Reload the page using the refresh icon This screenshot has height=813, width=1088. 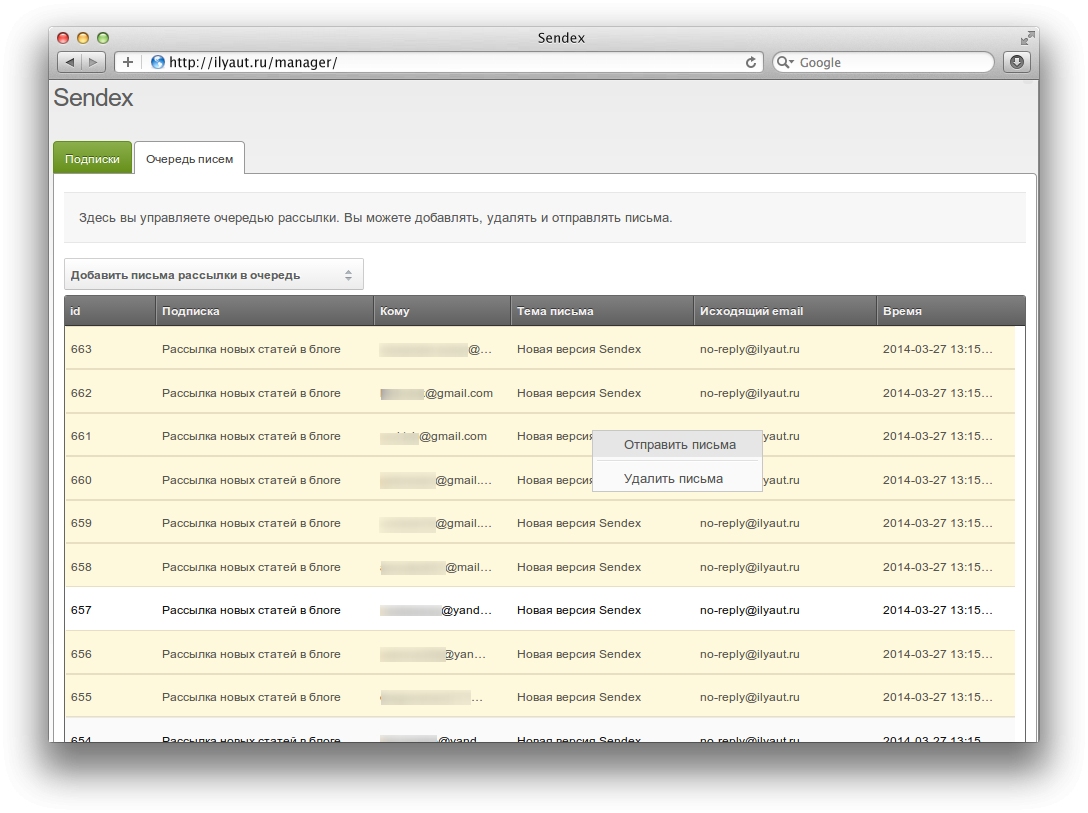click(751, 62)
